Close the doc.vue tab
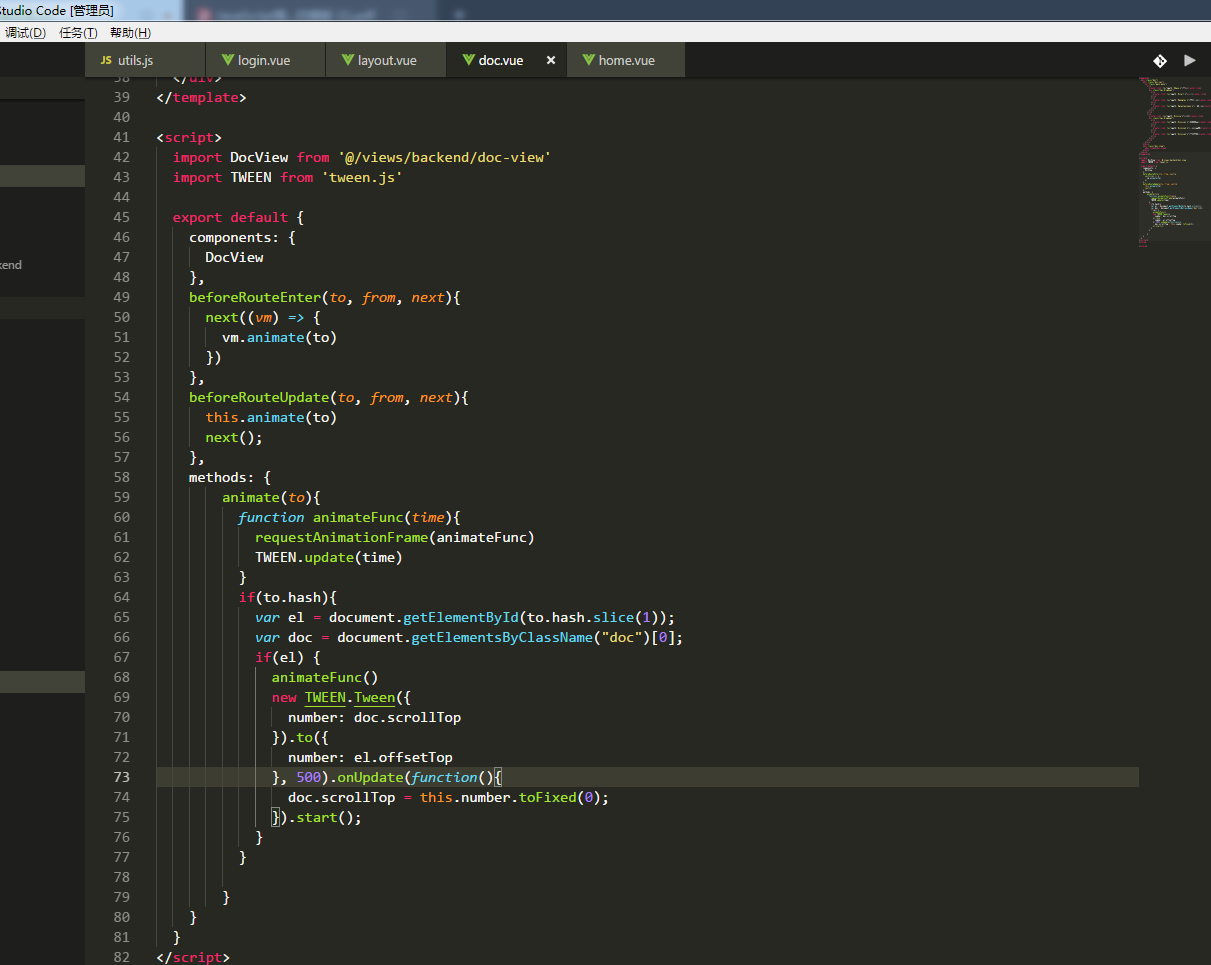 coord(550,60)
